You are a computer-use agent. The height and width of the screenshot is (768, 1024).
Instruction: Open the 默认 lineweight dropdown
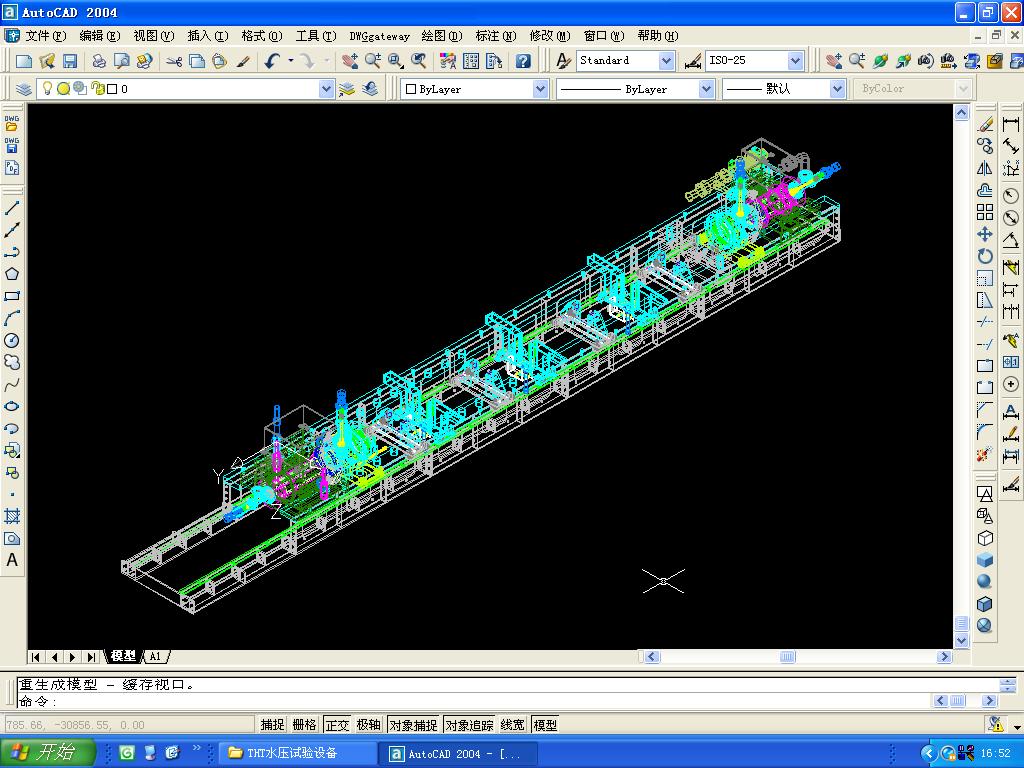click(838, 89)
